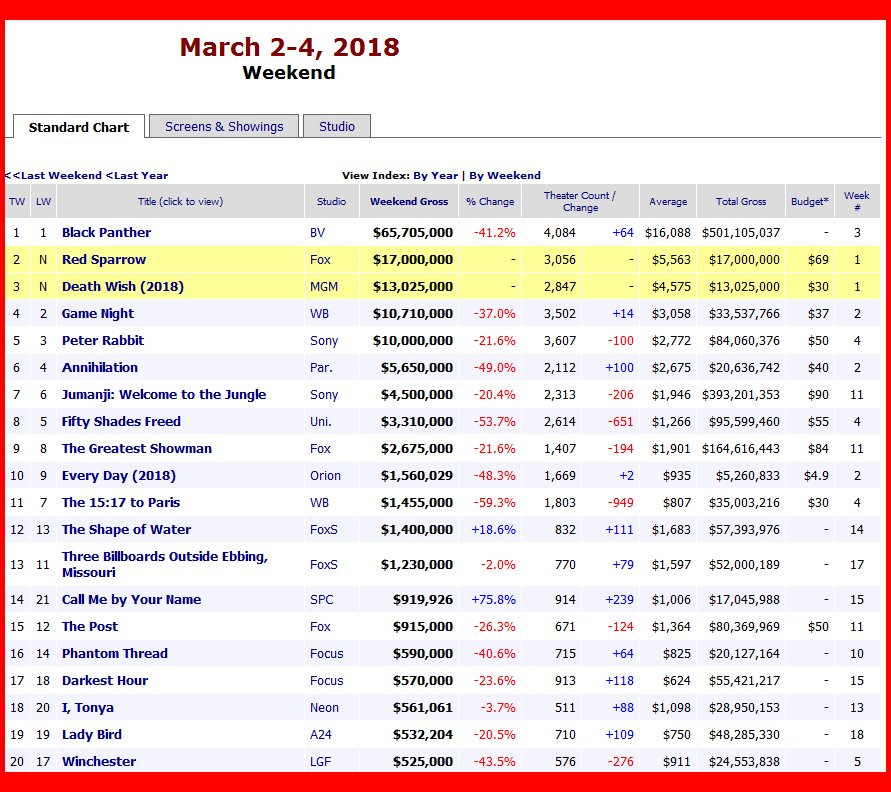
Task: Open the Darkest Hour movie page
Action: pos(105,680)
